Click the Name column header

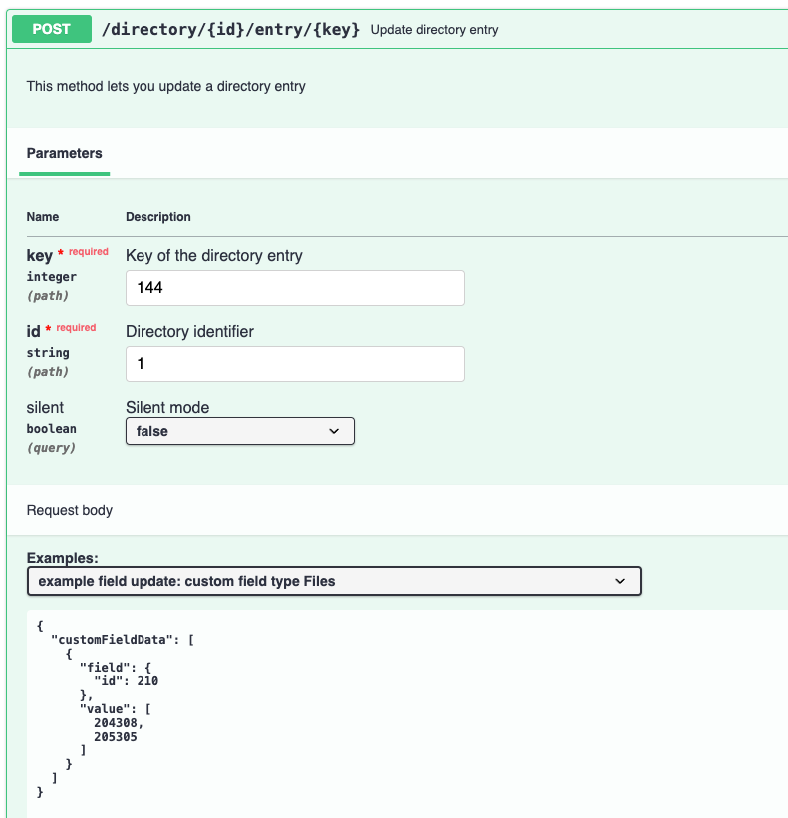point(43,217)
